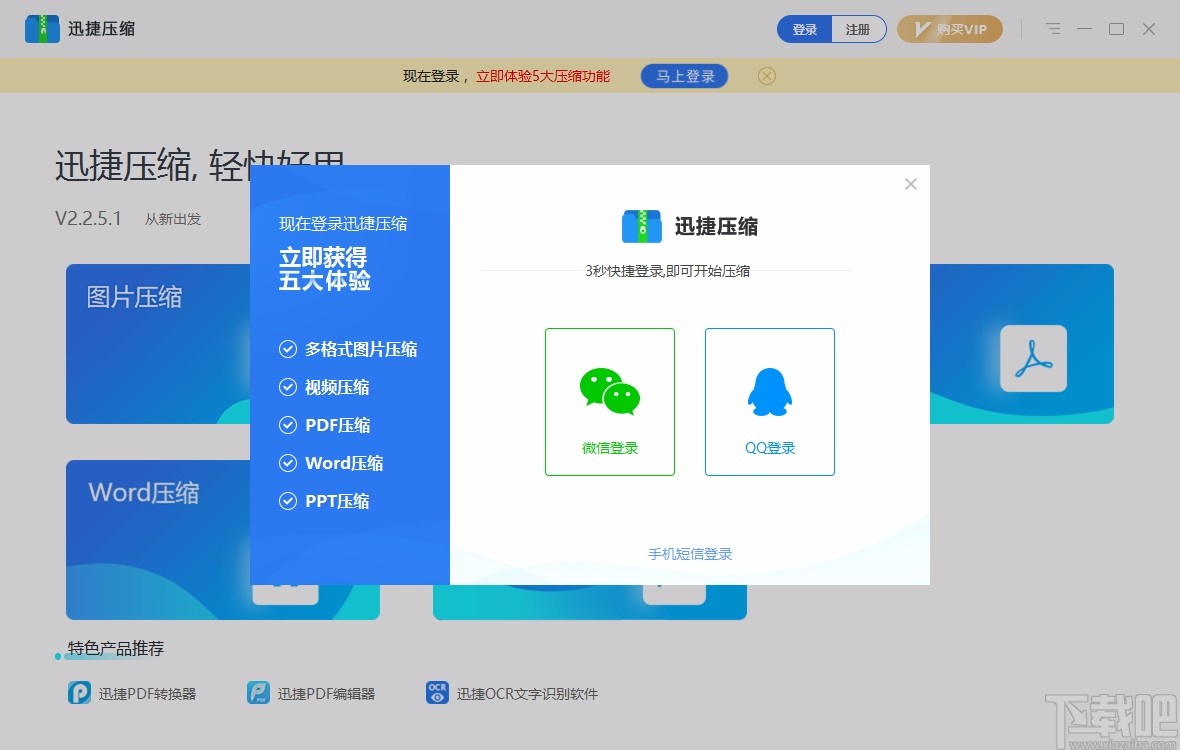The width and height of the screenshot is (1180, 750).
Task: Dismiss the login reminder banner
Action: point(766,75)
